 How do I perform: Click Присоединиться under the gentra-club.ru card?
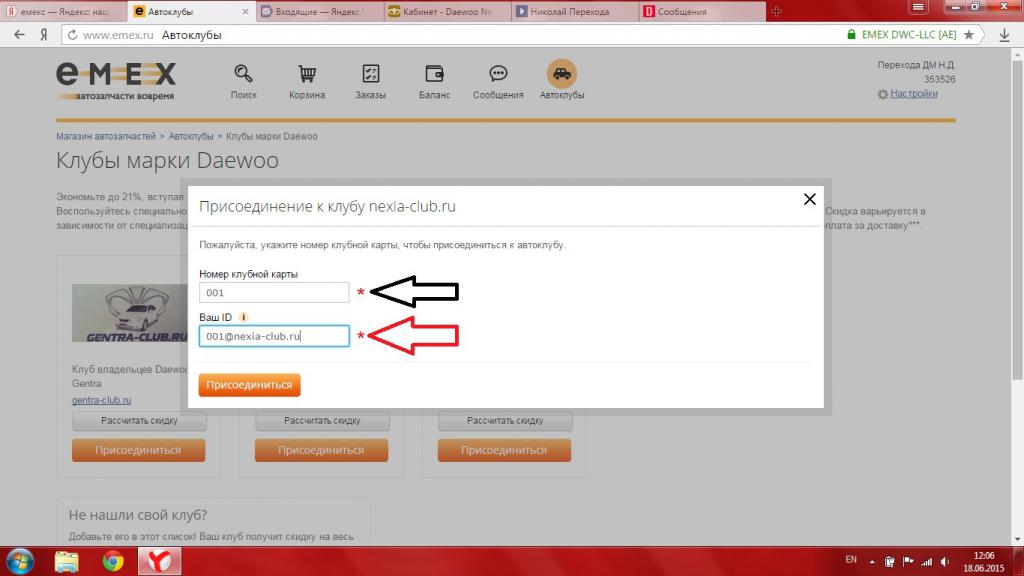click(x=138, y=450)
